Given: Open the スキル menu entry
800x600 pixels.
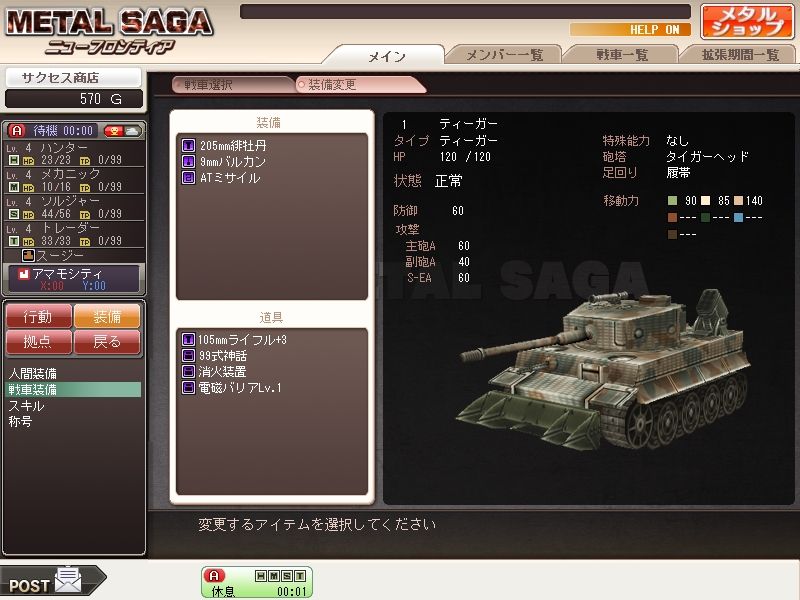Looking at the screenshot, I should (27, 406).
